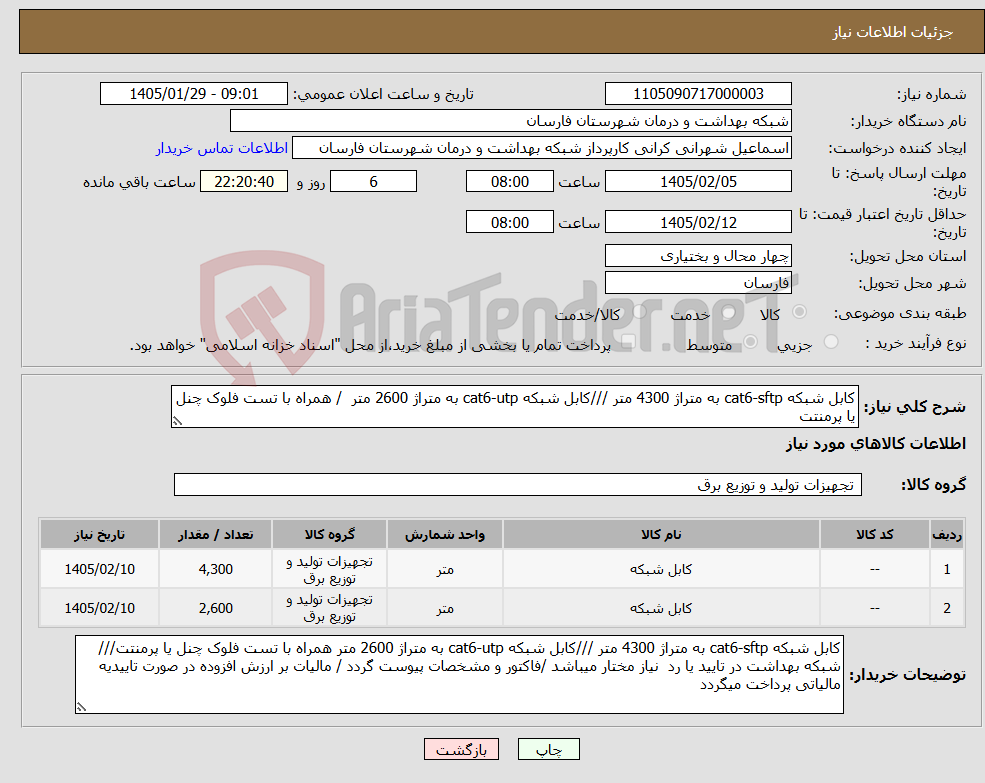Open the اطلاعات تماس خریدار link
Image resolution: width=985 pixels, height=783 pixels.
(x=222, y=148)
